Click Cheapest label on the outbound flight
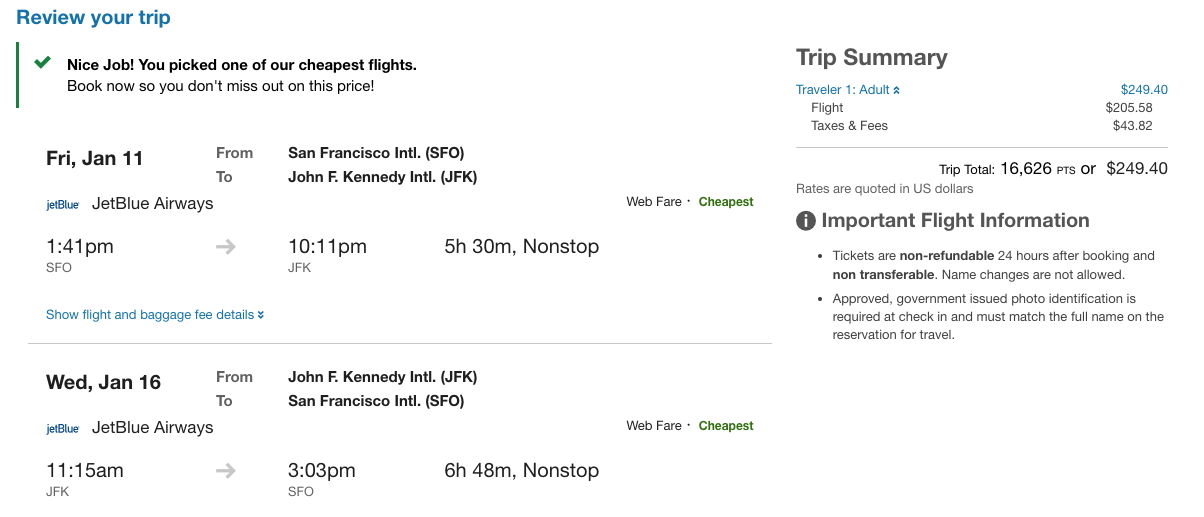The width and height of the screenshot is (1204, 517). pyautogui.click(x=726, y=202)
